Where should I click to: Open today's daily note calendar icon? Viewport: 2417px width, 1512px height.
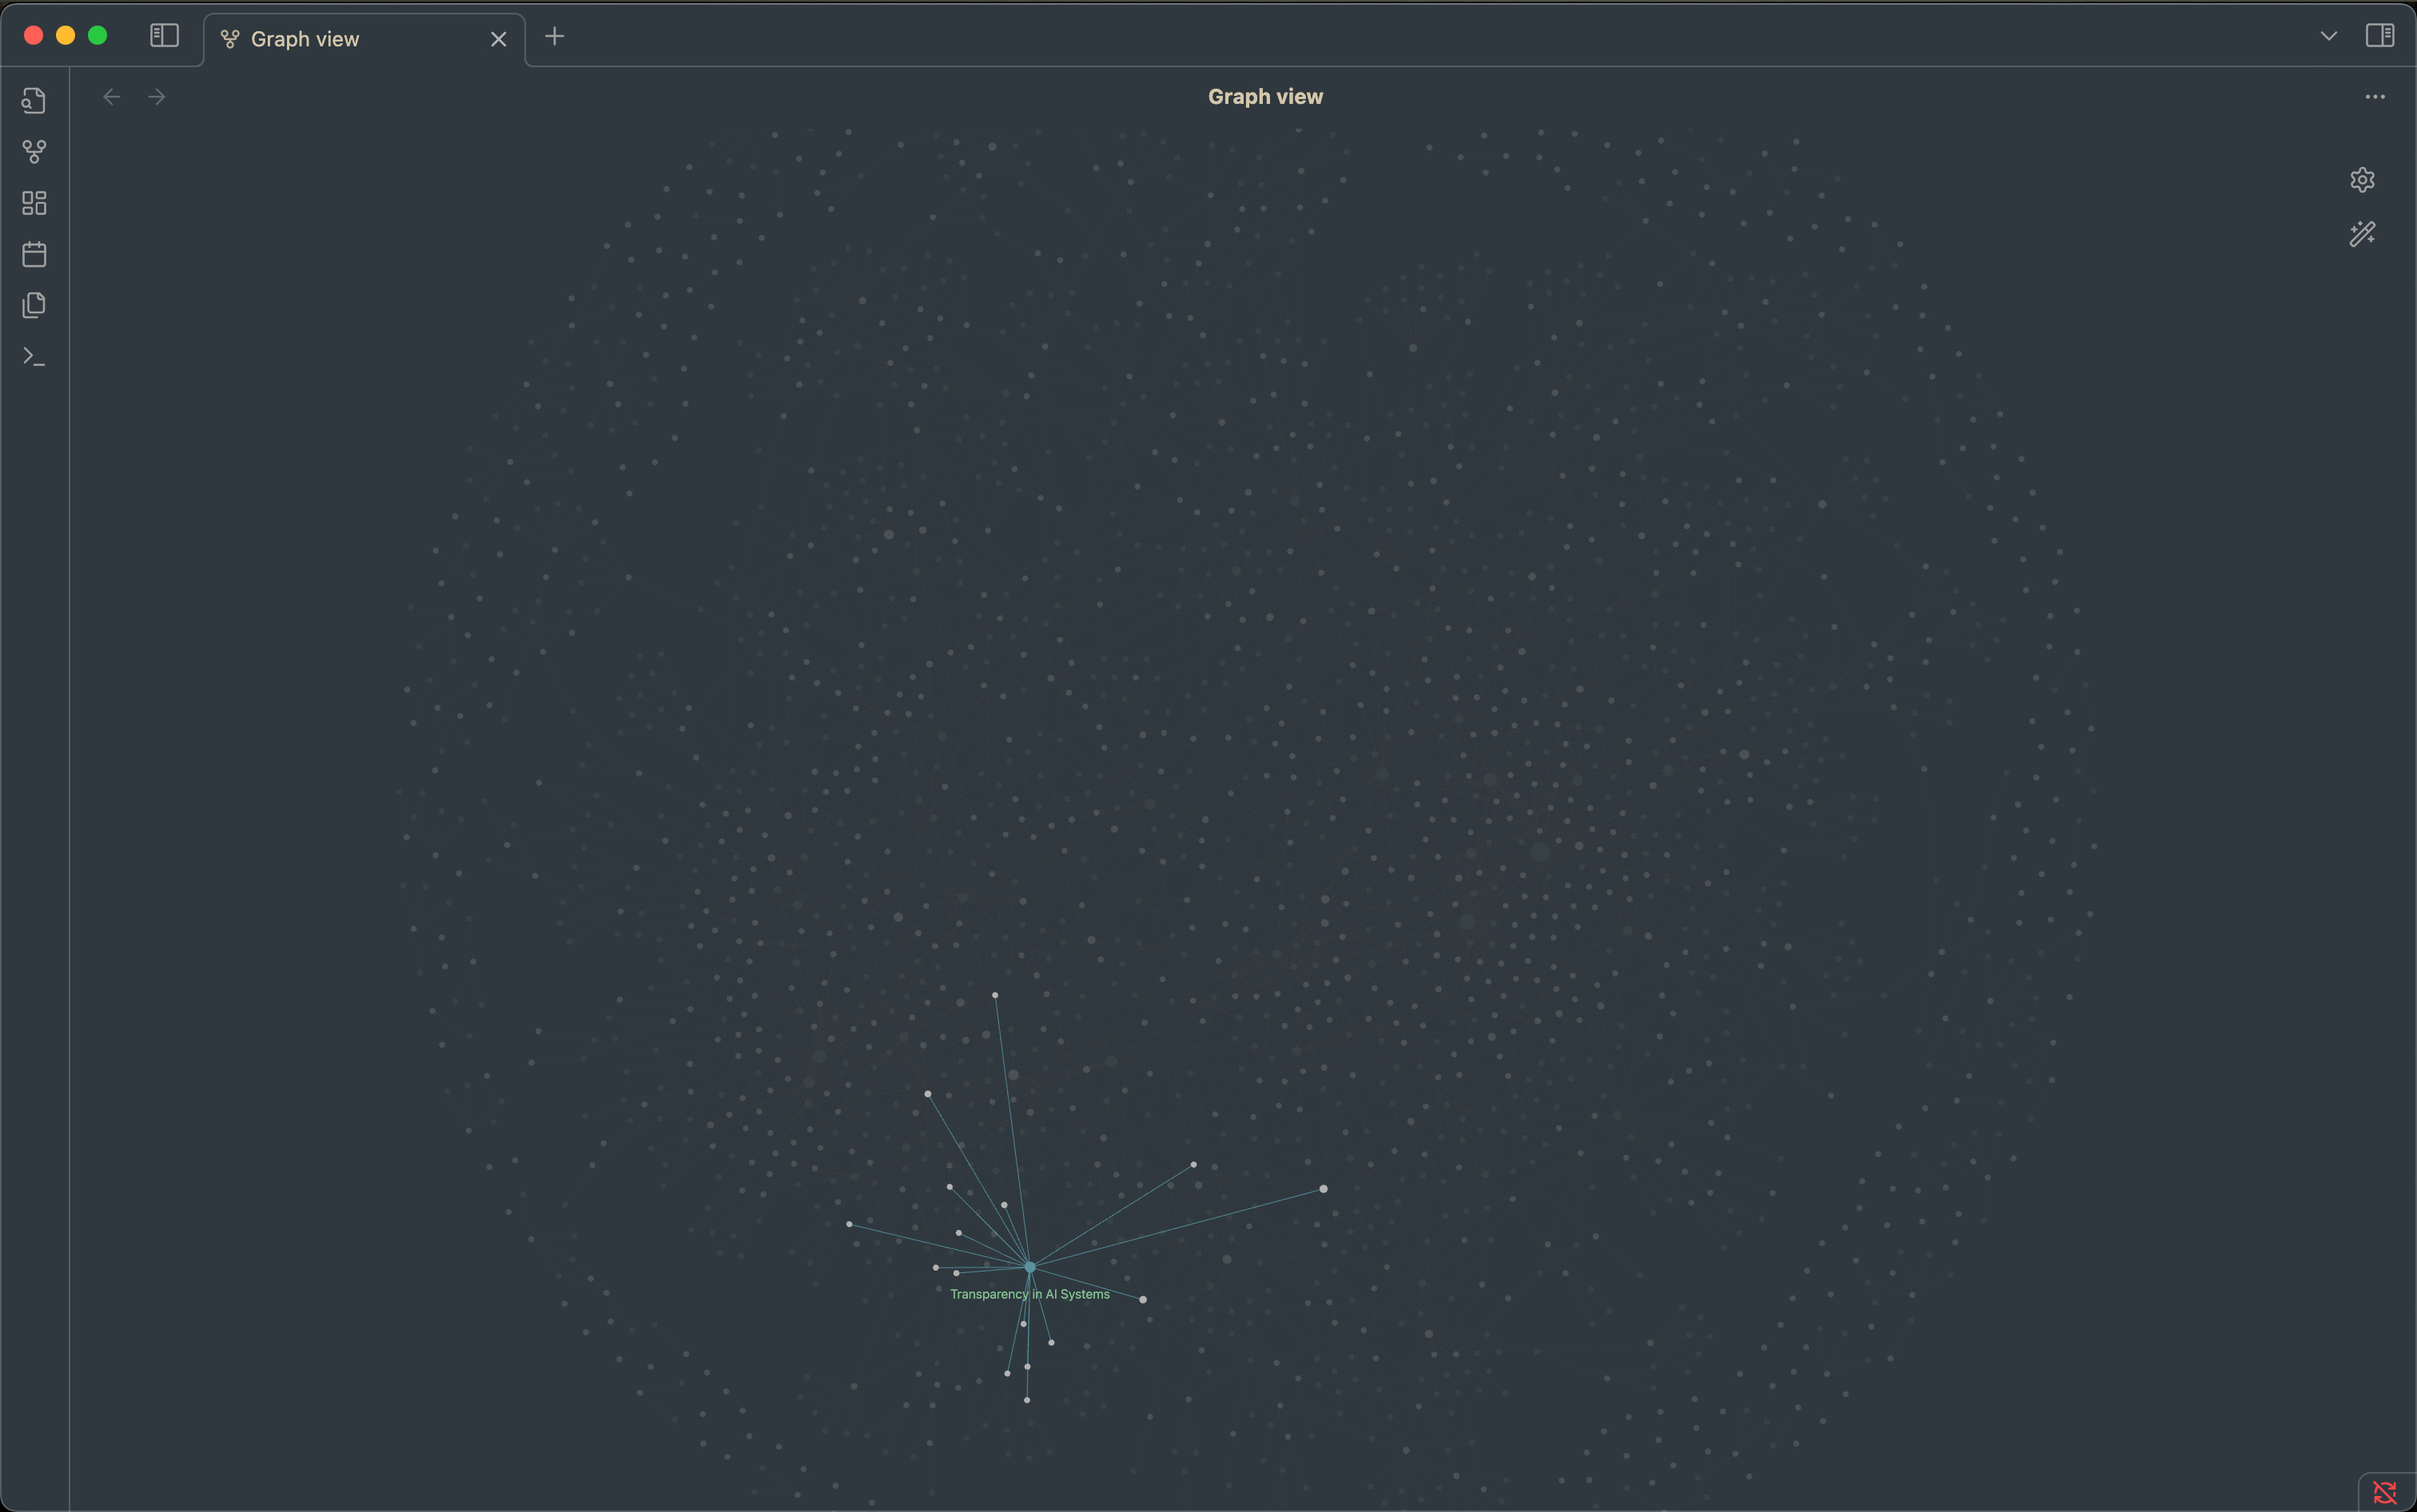[x=34, y=254]
